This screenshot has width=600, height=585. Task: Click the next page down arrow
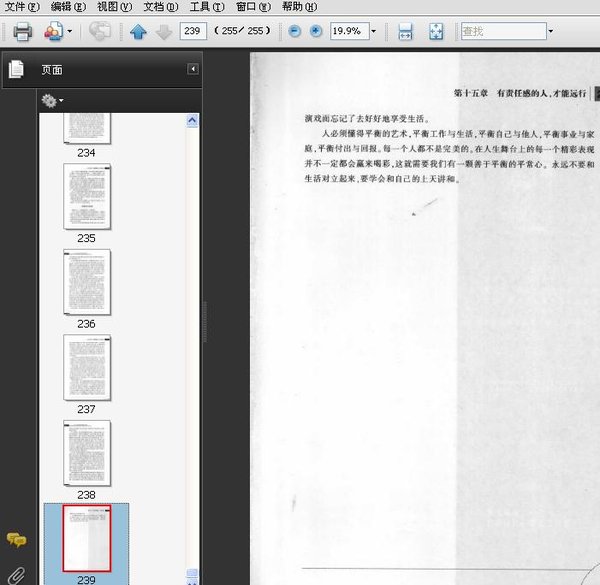[164, 32]
